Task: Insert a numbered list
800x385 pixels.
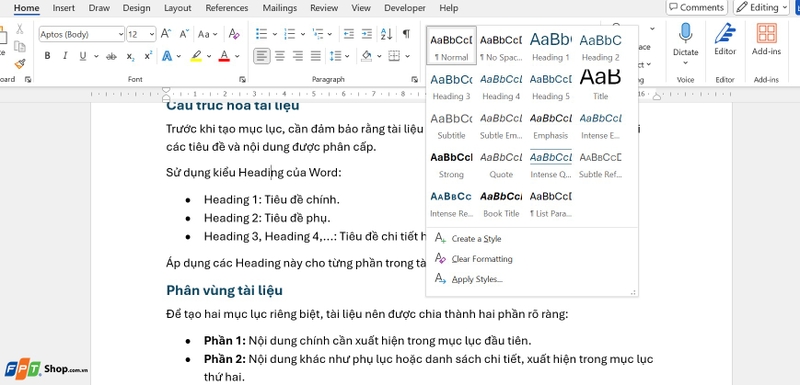Action: (x=290, y=34)
